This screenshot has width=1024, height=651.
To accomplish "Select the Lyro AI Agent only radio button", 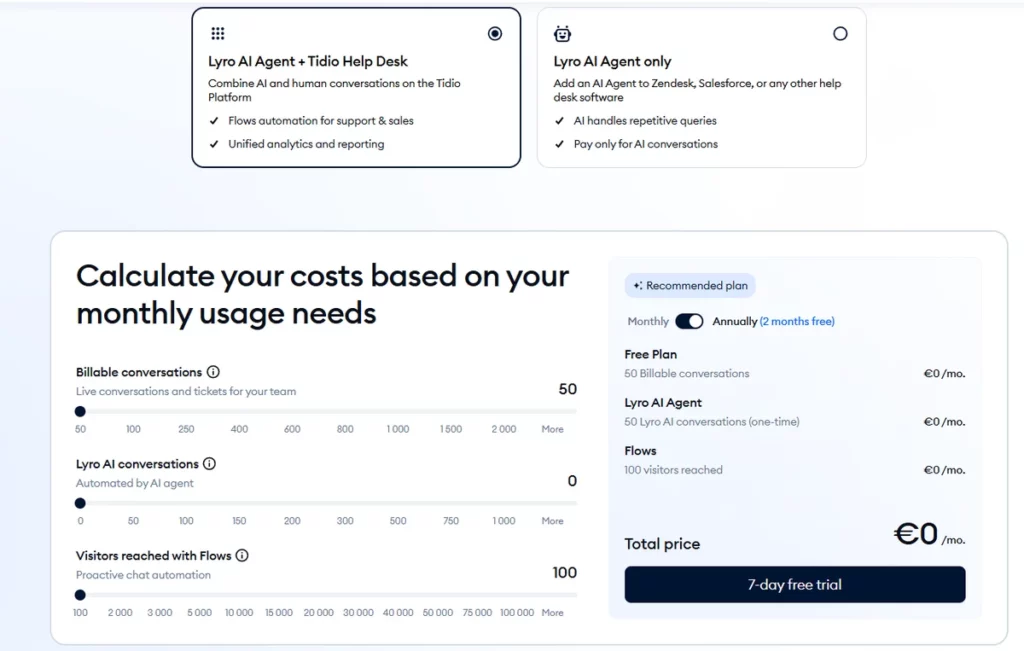I will point(840,33).
